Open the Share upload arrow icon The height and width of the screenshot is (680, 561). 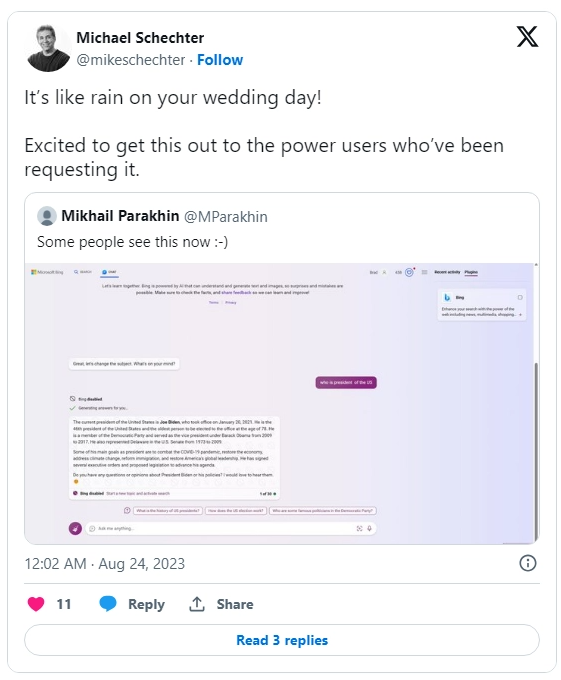197,604
